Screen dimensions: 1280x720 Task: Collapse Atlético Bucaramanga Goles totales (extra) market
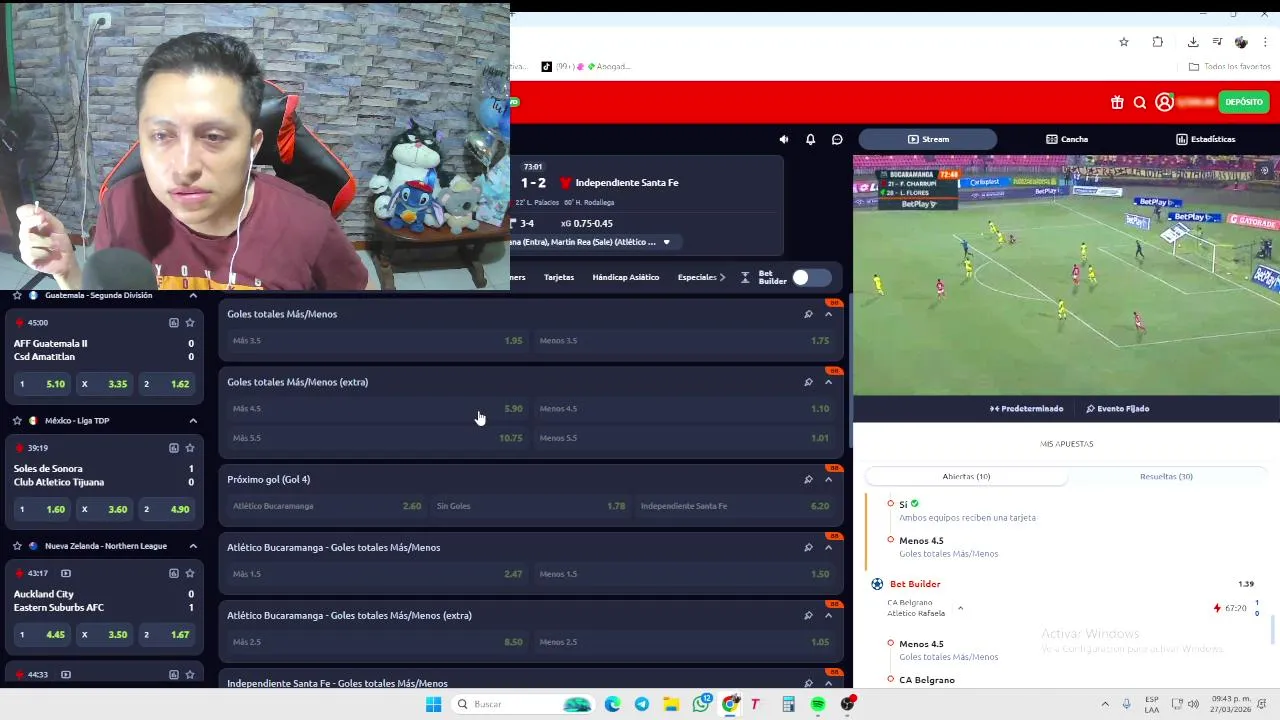(x=828, y=615)
